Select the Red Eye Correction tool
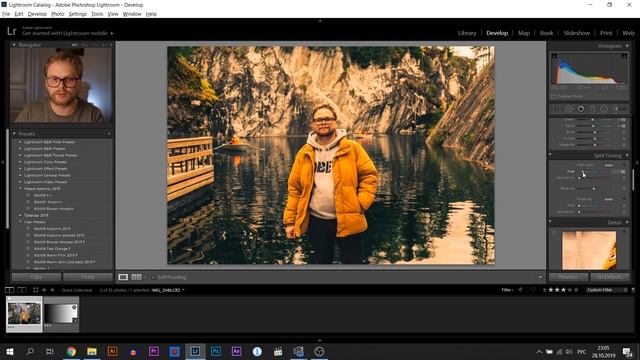The height and width of the screenshot is (360, 640). [x=580, y=109]
